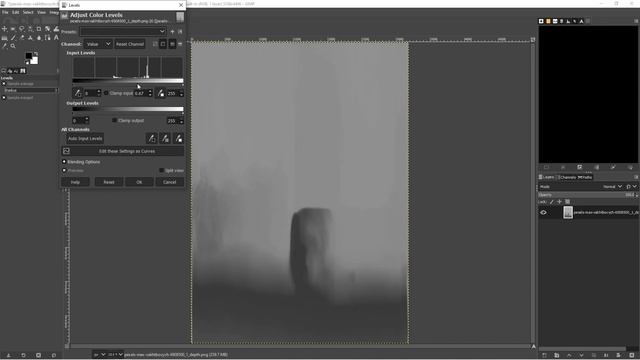Enable the Split view checkbox
The height and width of the screenshot is (360, 640).
coord(162,171)
